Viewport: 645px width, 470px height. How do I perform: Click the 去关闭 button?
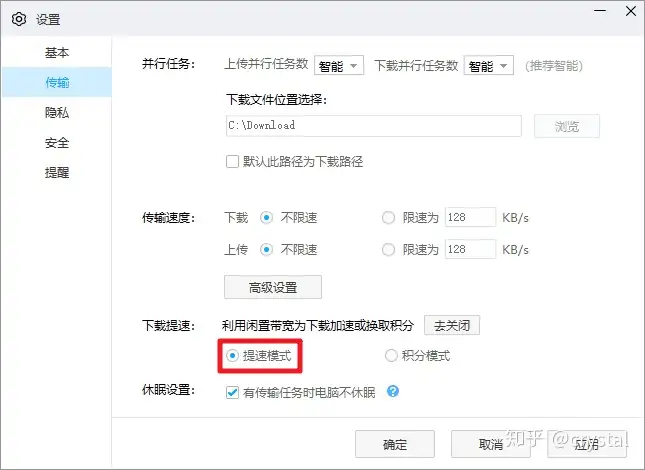452,325
